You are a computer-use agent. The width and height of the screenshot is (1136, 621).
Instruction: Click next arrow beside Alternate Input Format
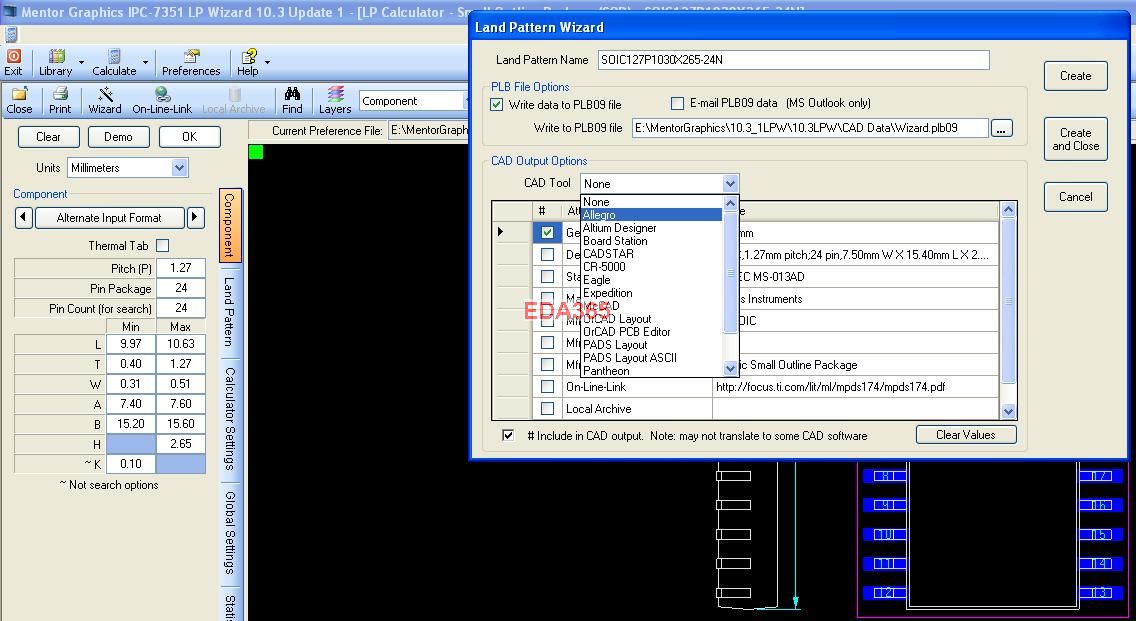point(196,217)
